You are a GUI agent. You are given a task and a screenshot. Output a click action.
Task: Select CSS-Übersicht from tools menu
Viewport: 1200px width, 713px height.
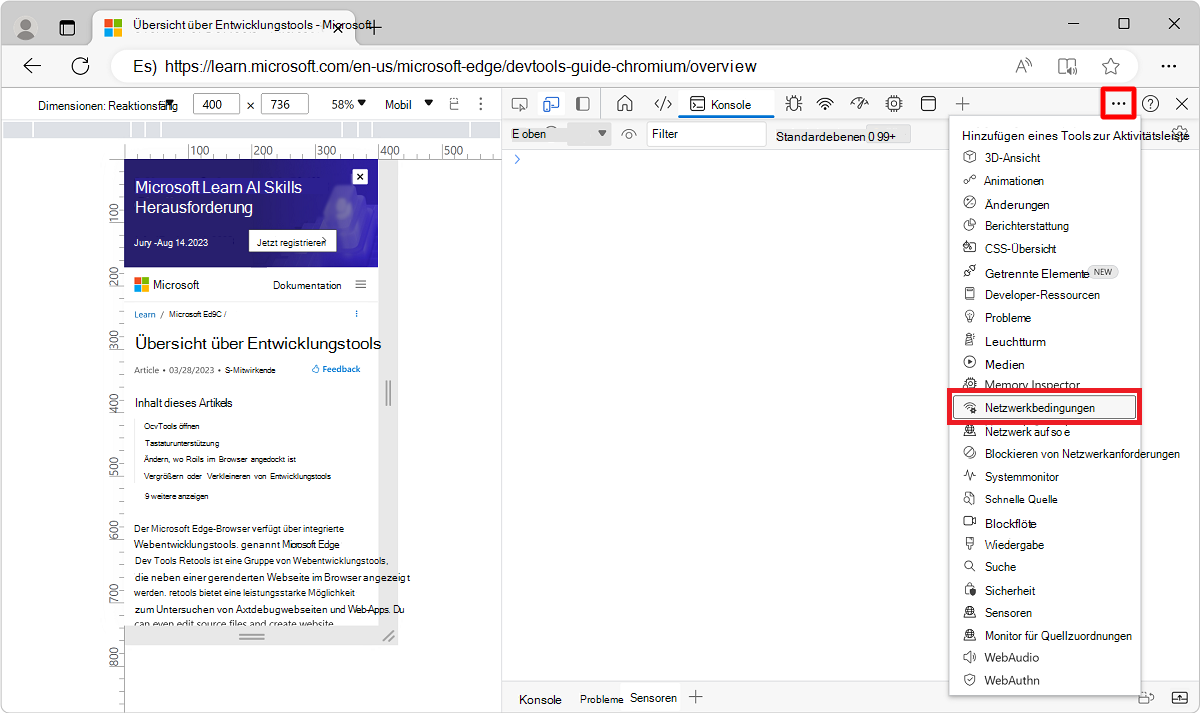(1044, 249)
